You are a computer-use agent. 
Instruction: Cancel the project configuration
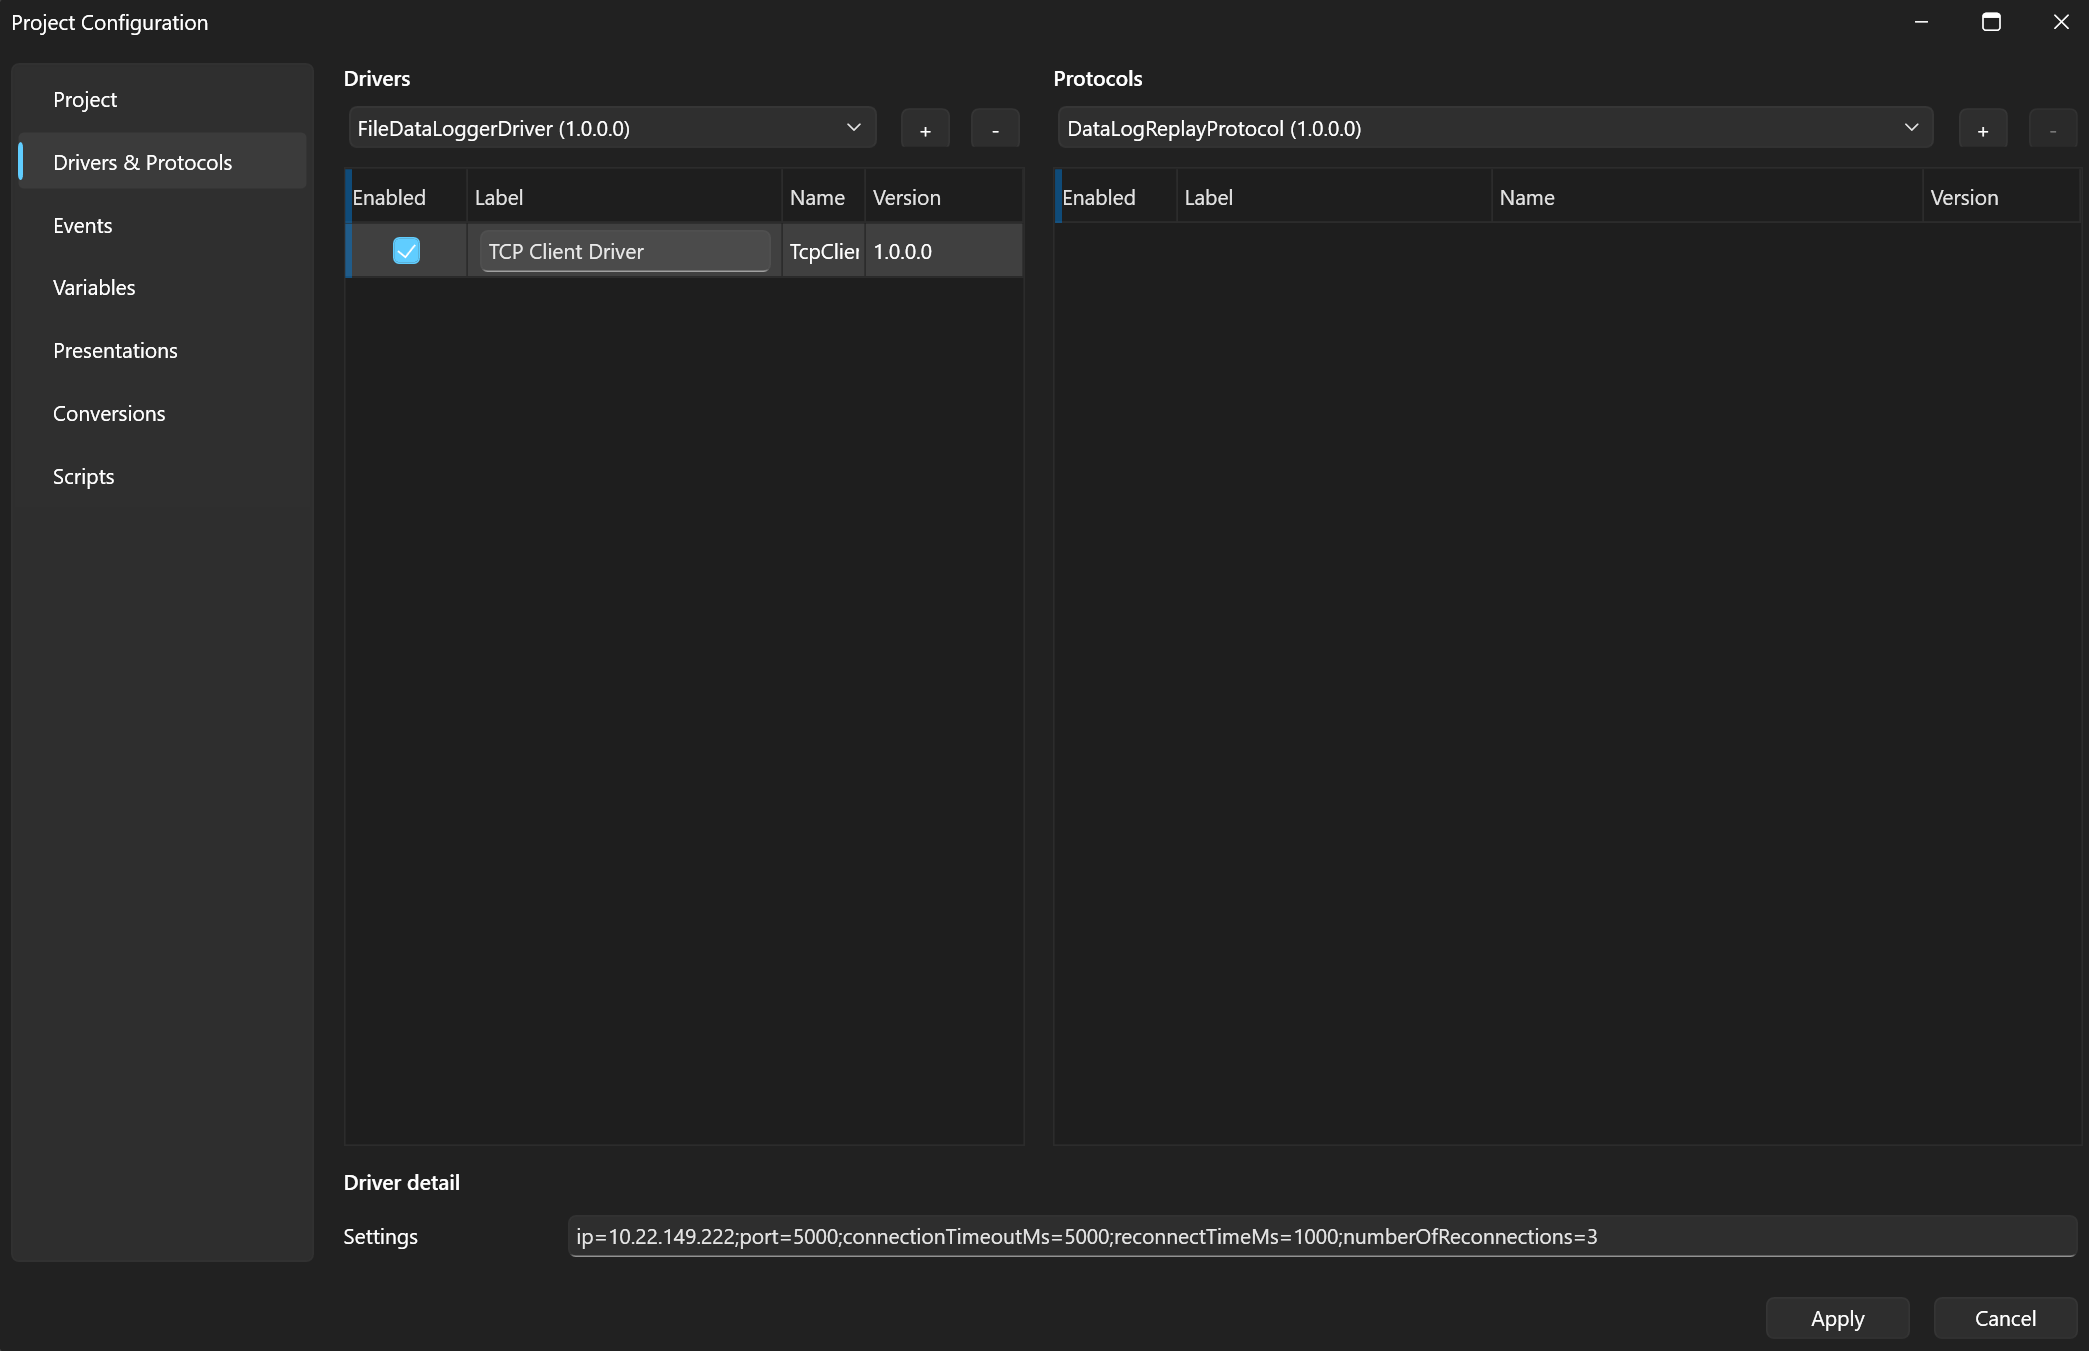tap(2005, 1318)
